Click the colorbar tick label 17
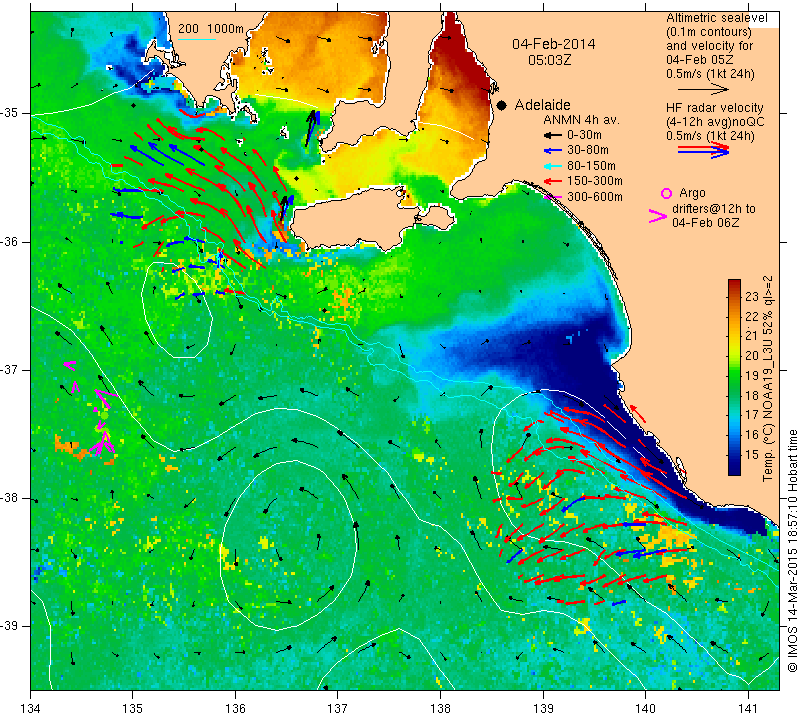The width and height of the screenshot is (800, 720). [x=752, y=415]
